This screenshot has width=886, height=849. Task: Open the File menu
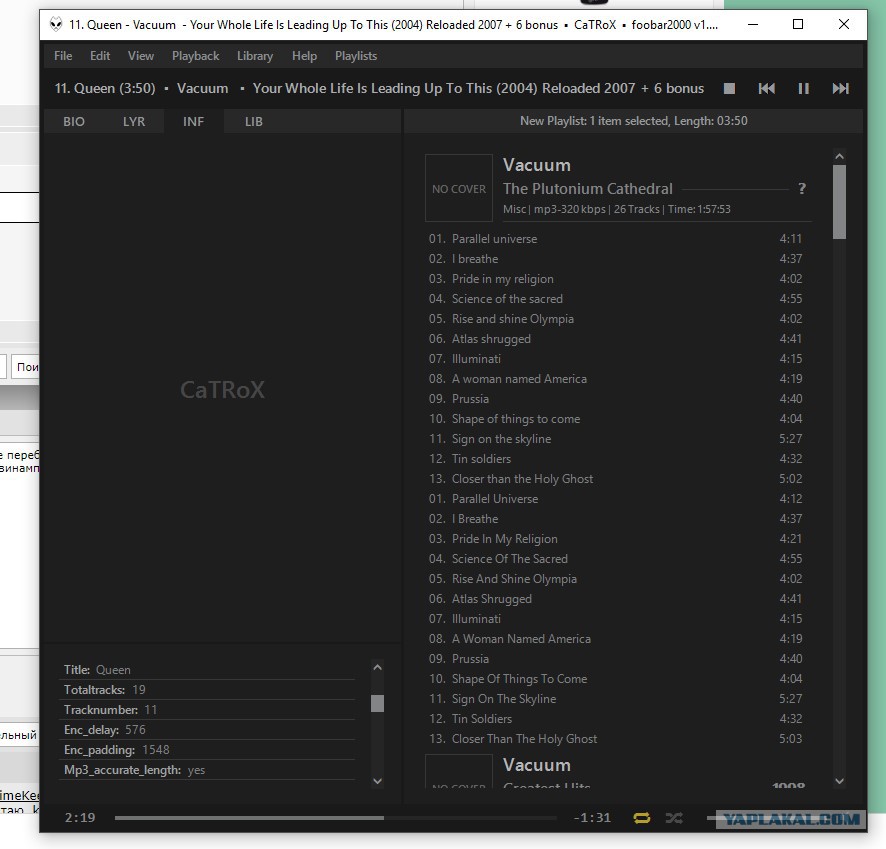pyautogui.click(x=63, y=56)
